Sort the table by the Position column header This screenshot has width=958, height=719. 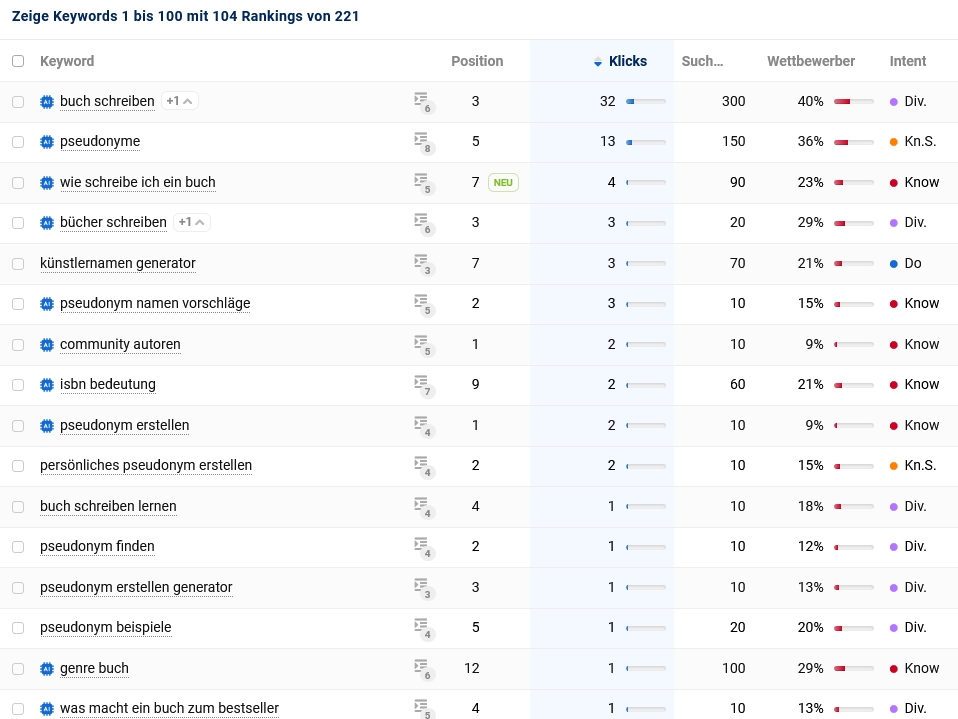coord(477,61)
